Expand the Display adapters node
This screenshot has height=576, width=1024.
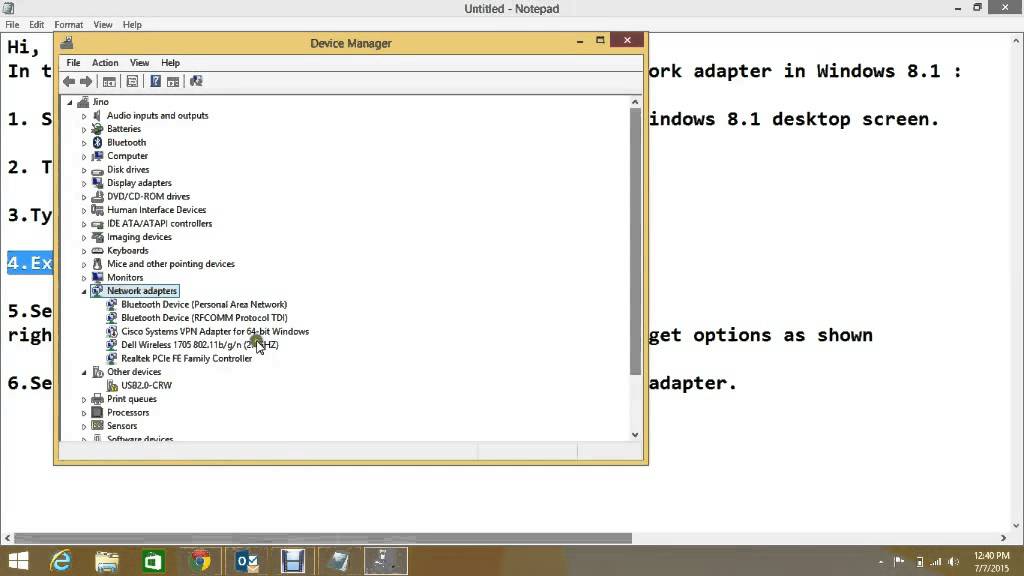[x=84, y=184]
